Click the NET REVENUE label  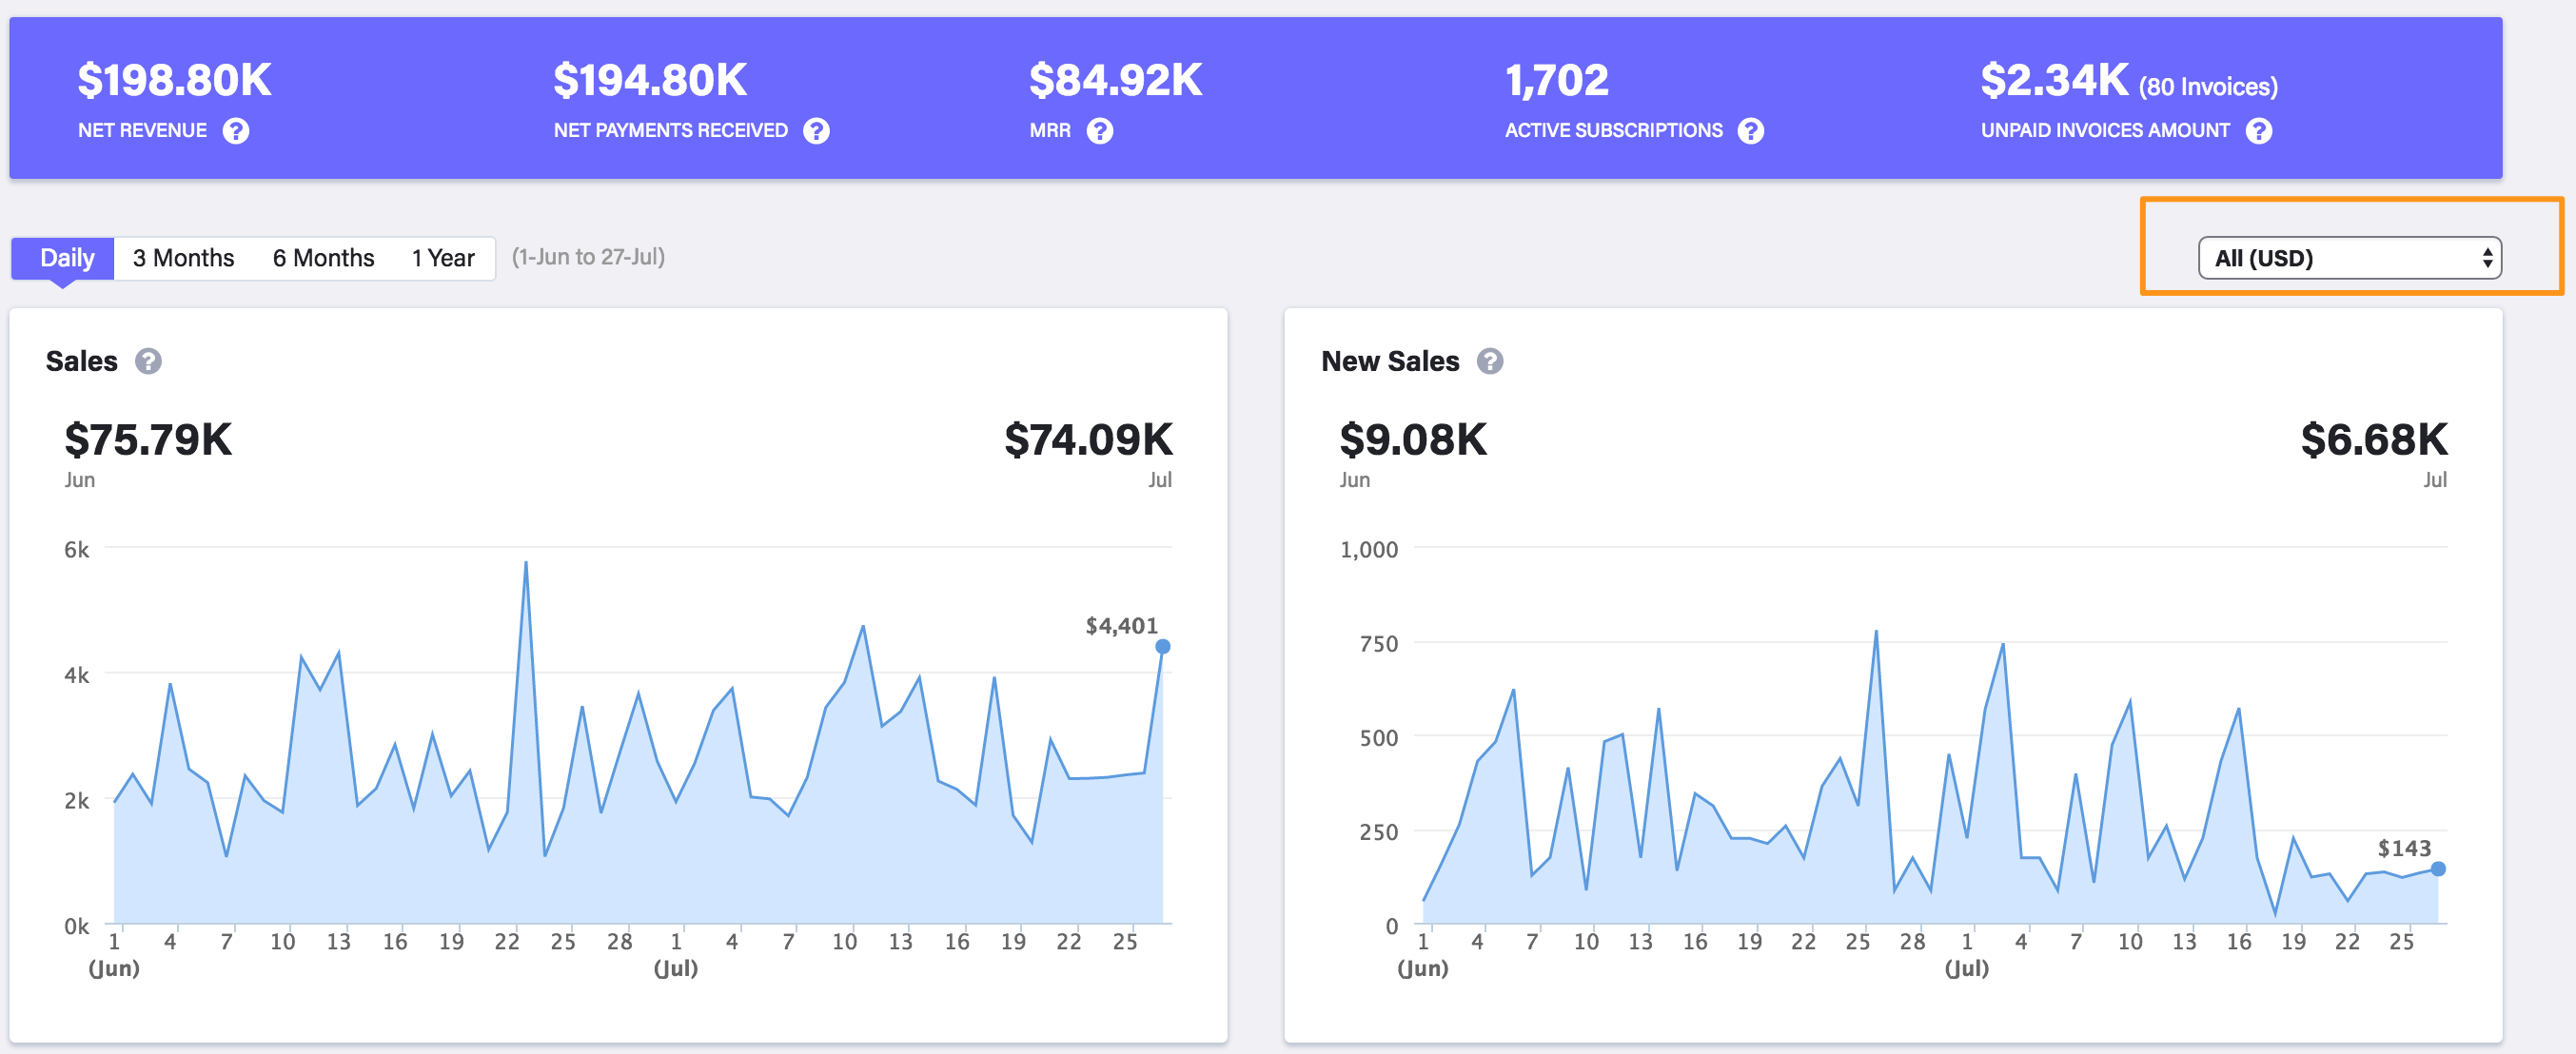pos(142,131)
